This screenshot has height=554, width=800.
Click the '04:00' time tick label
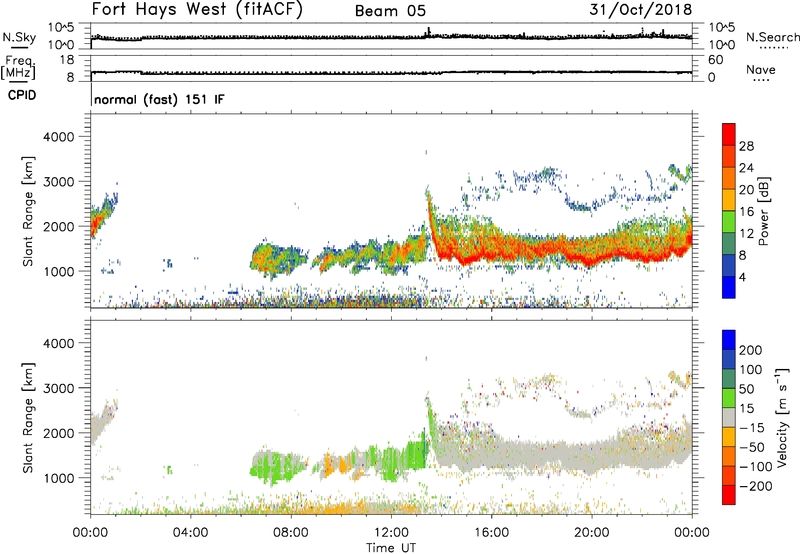pyautogui.click(x=190, y=533)
